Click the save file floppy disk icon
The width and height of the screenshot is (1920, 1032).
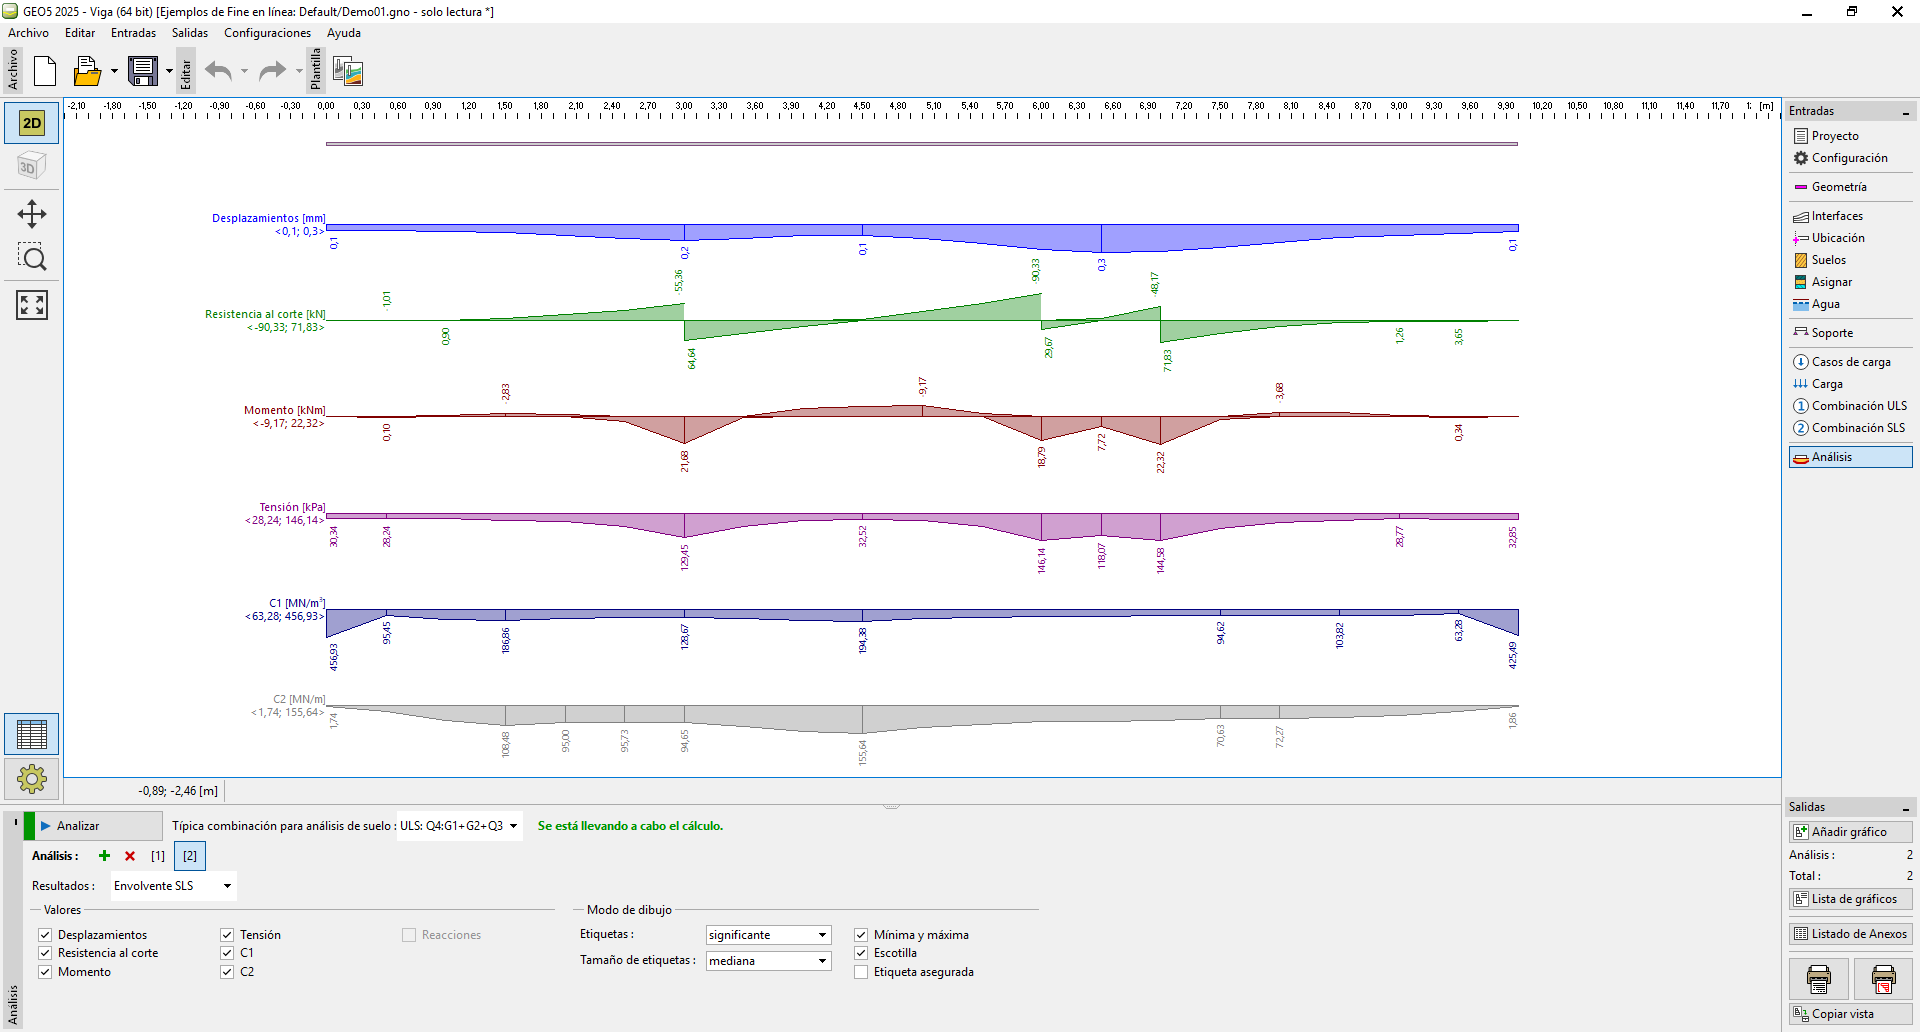[143, 71]
